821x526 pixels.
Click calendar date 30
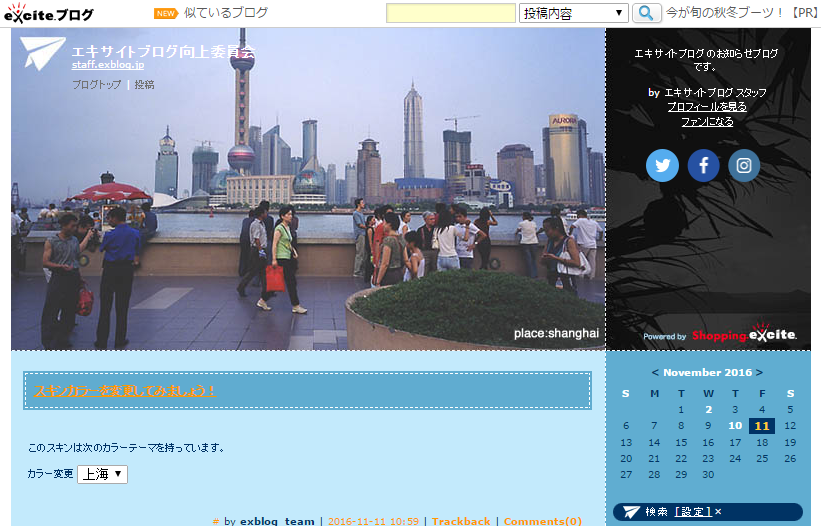(x=708, y=475)
